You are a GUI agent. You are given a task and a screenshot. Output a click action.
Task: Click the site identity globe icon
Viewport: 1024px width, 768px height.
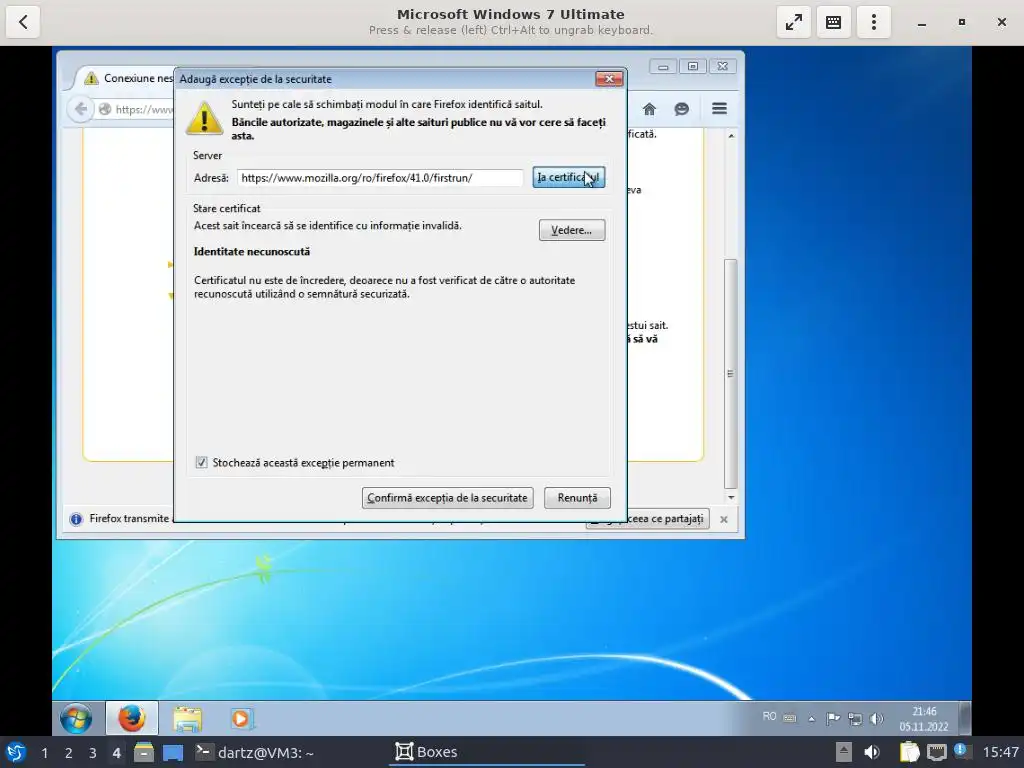tap(104, 109)
